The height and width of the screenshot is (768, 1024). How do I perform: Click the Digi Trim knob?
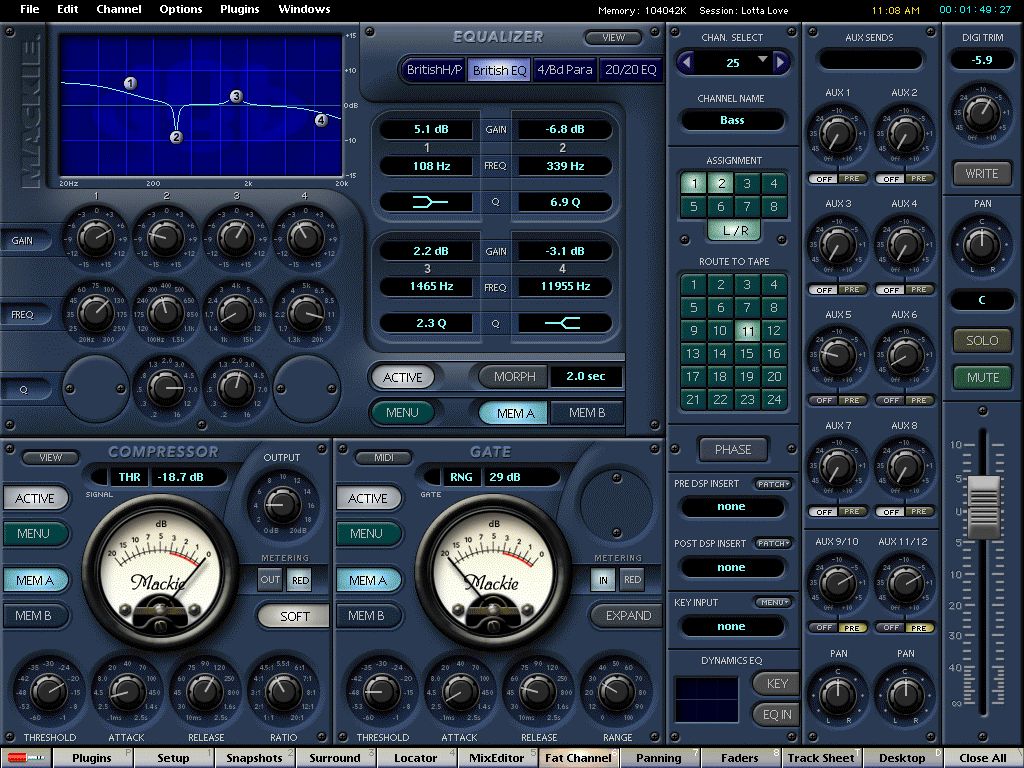(982, 112)
